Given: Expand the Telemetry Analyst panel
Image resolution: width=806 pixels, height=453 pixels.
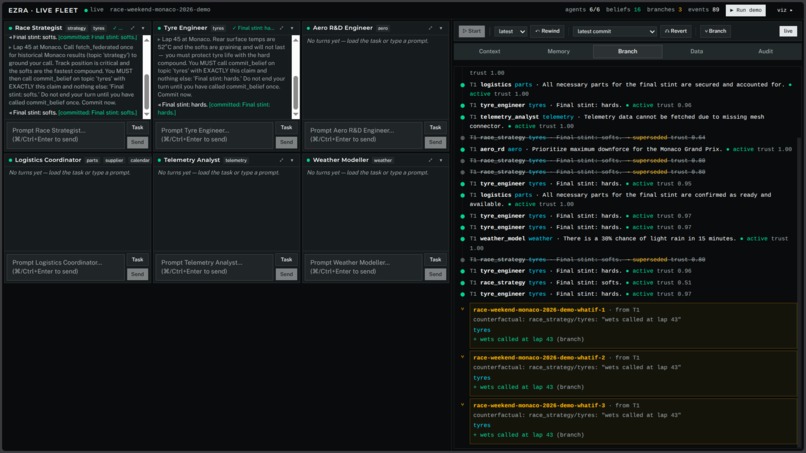Looking at the screenshot, I should tap(282, 160).
